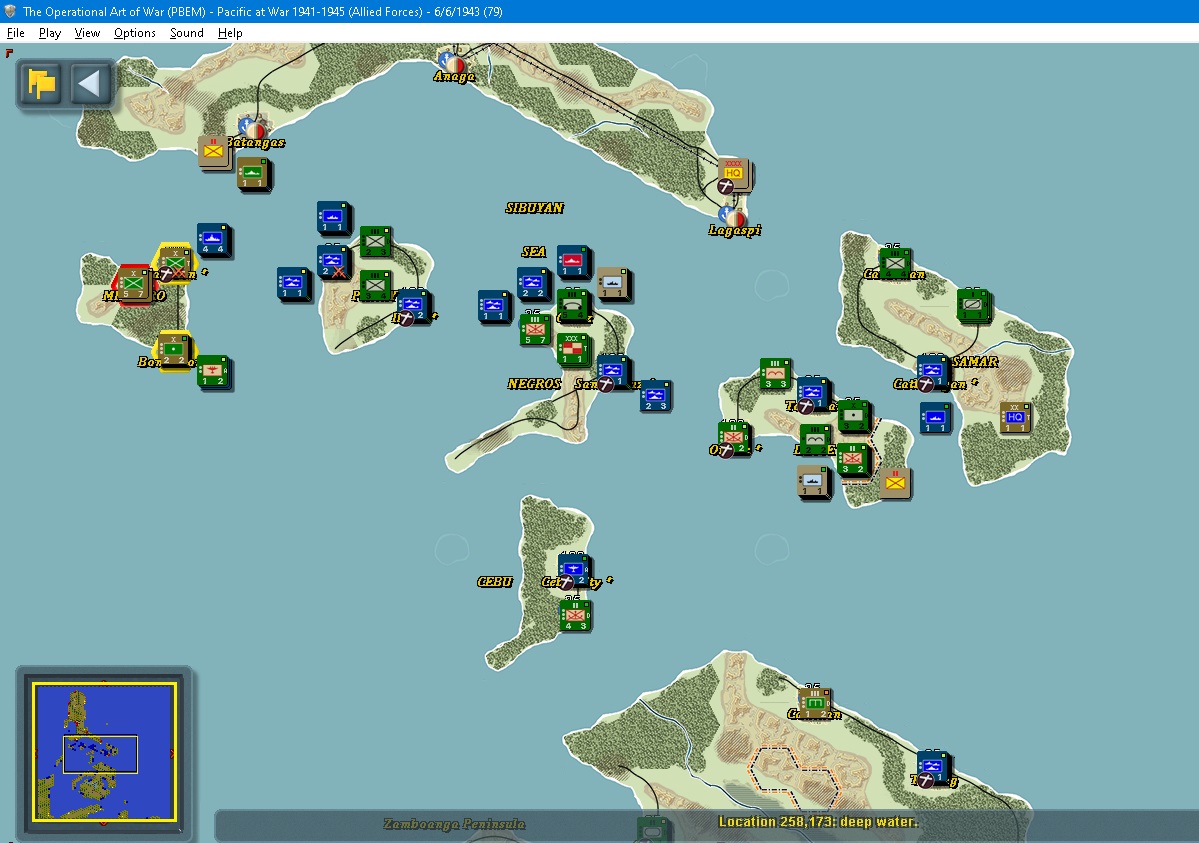Click the SIBUYAN map label
Screen dimensions: 1199x843
[535, 208]
